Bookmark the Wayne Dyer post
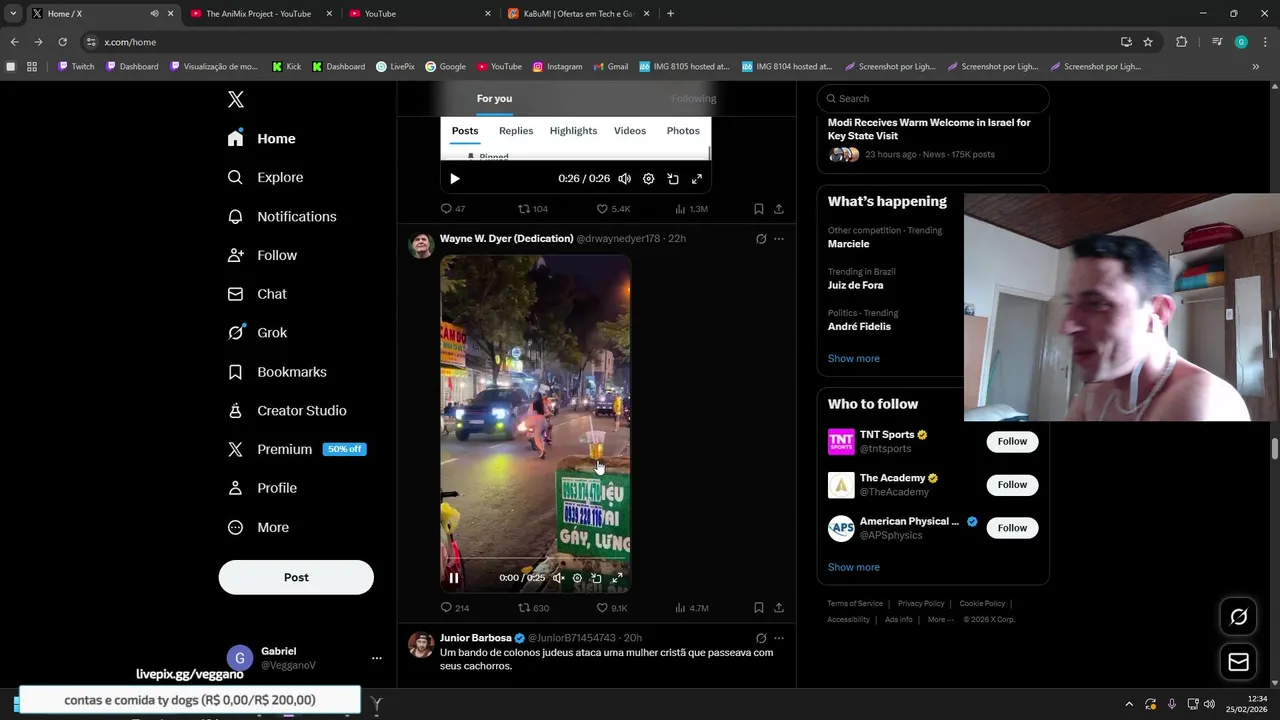The height and width of the screenshot is (720, 1280). [x=759, y=608]
